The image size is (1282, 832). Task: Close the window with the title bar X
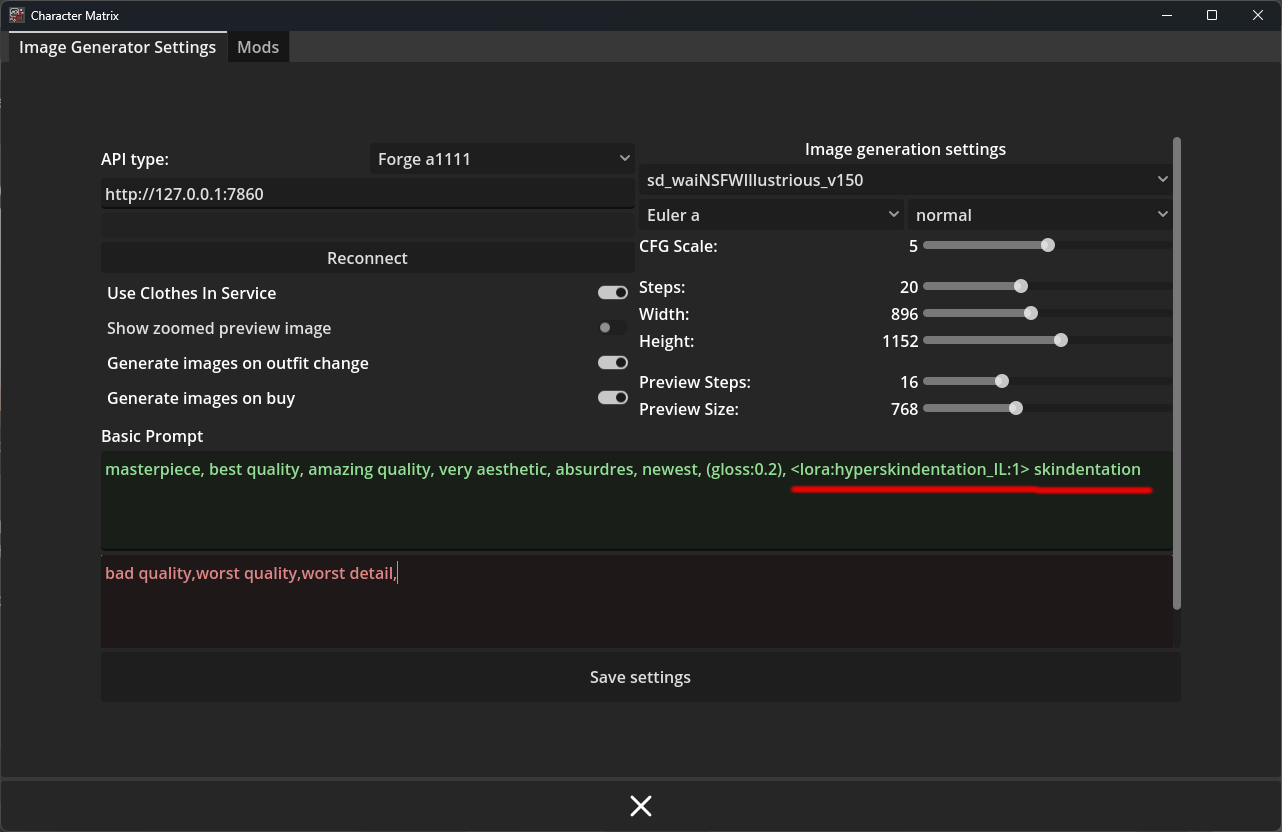click(x=1258, y=15)
